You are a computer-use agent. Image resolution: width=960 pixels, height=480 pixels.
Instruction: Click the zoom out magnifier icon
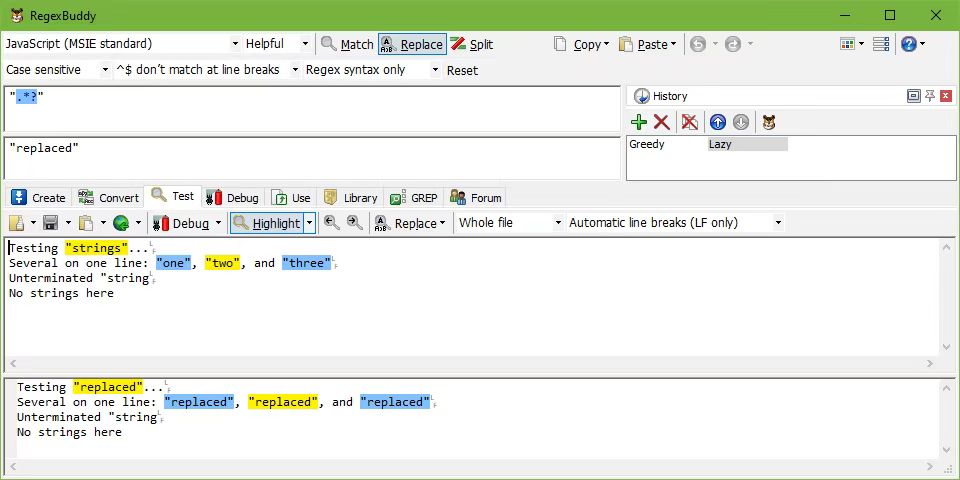(x=331, y=223)
